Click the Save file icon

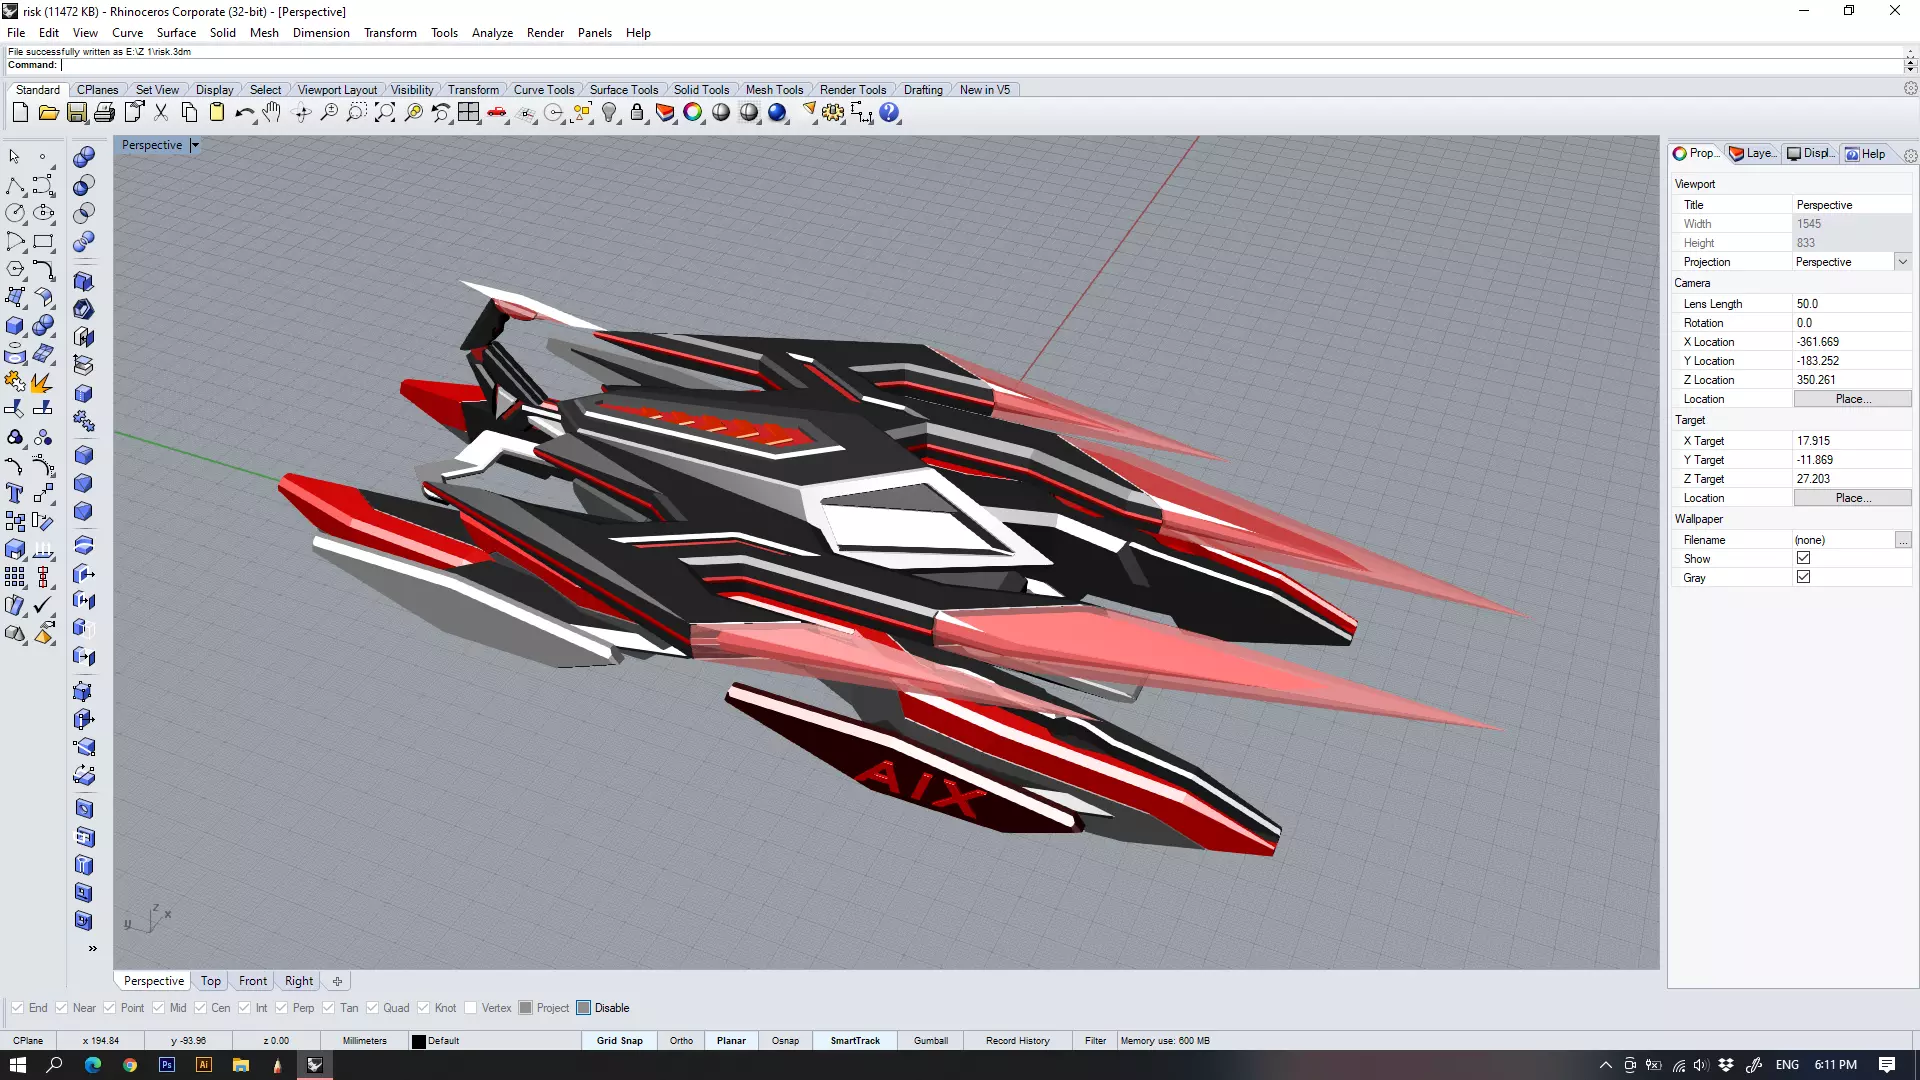(x=77, y=113)
